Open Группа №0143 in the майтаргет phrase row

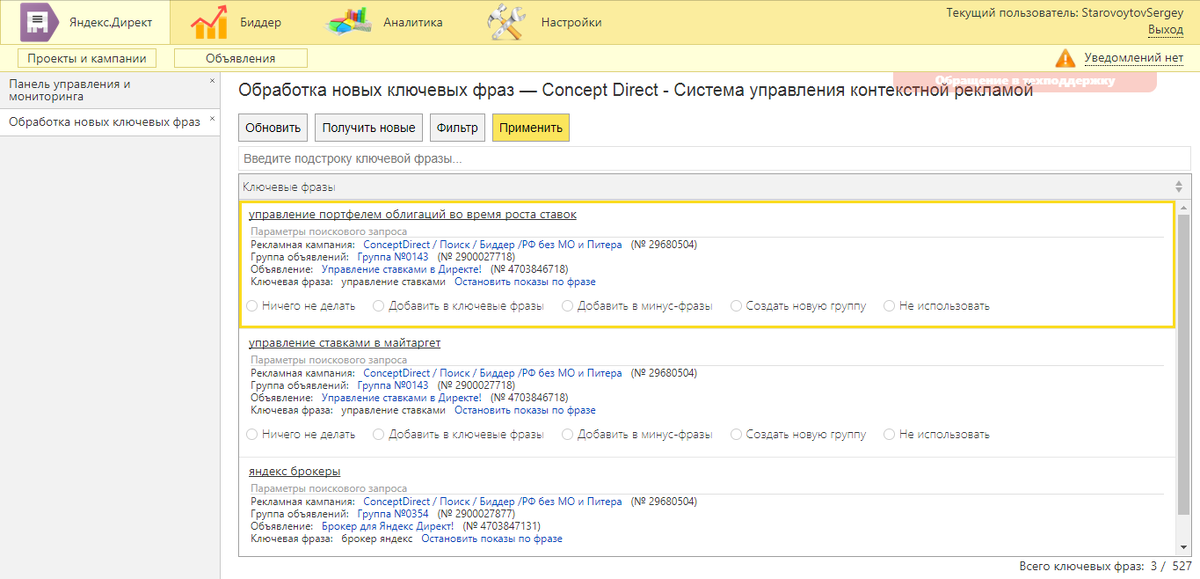[393, 385]
